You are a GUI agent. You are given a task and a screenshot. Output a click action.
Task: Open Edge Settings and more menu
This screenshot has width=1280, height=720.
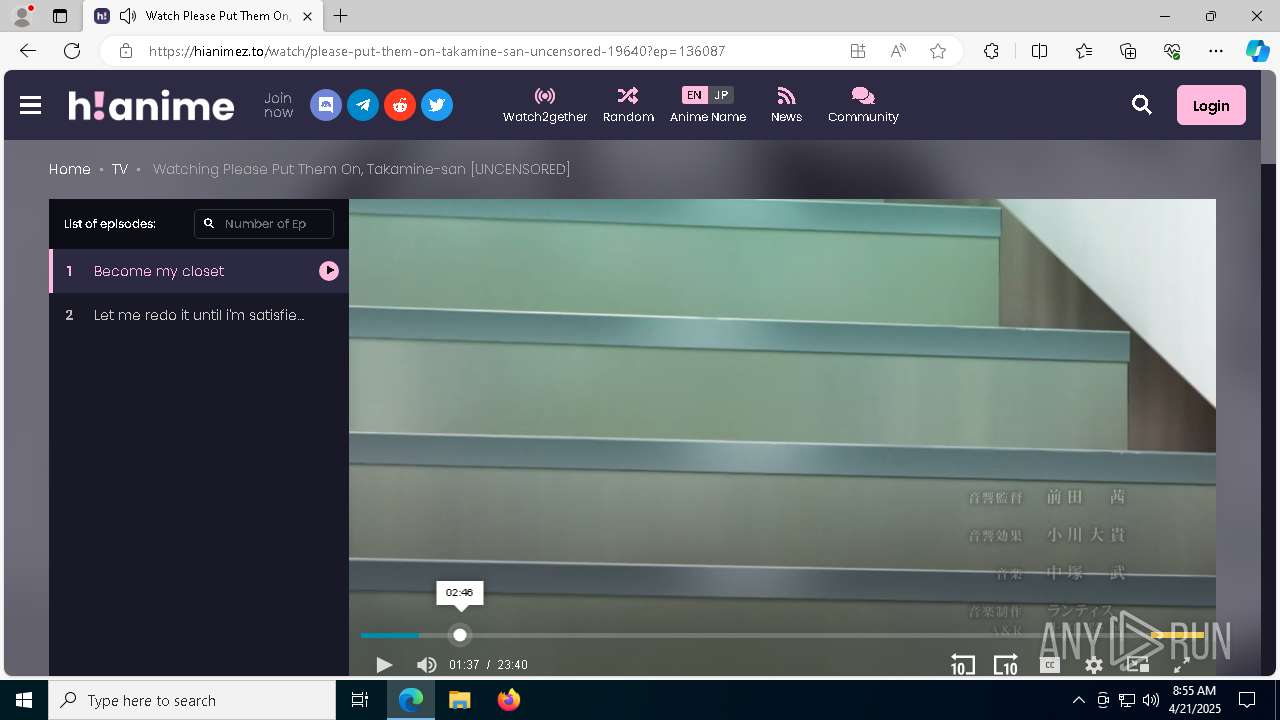(1216, 51)
